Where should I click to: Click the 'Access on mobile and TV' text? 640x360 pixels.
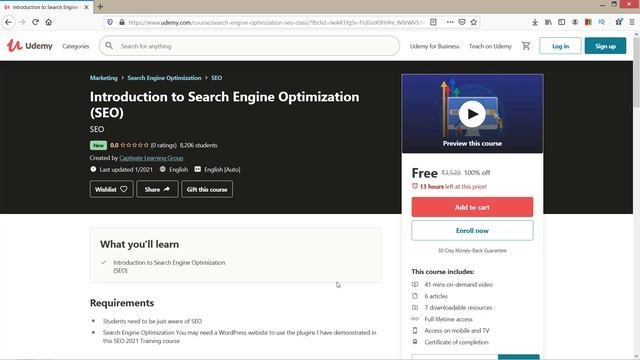tap(457, 331)
